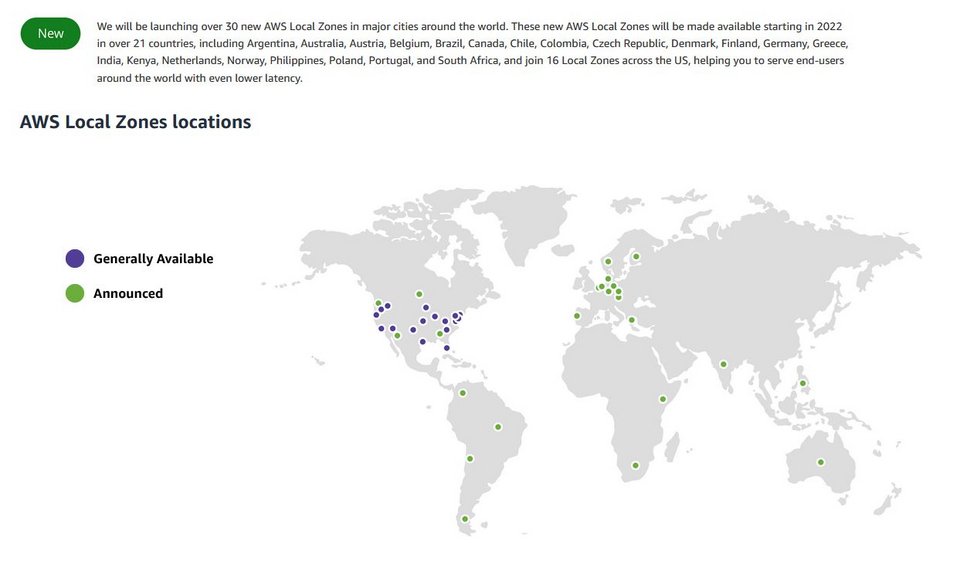The image size is (960, 585).
Task: Select the India announced zone marker
Action: coord(723,364)
